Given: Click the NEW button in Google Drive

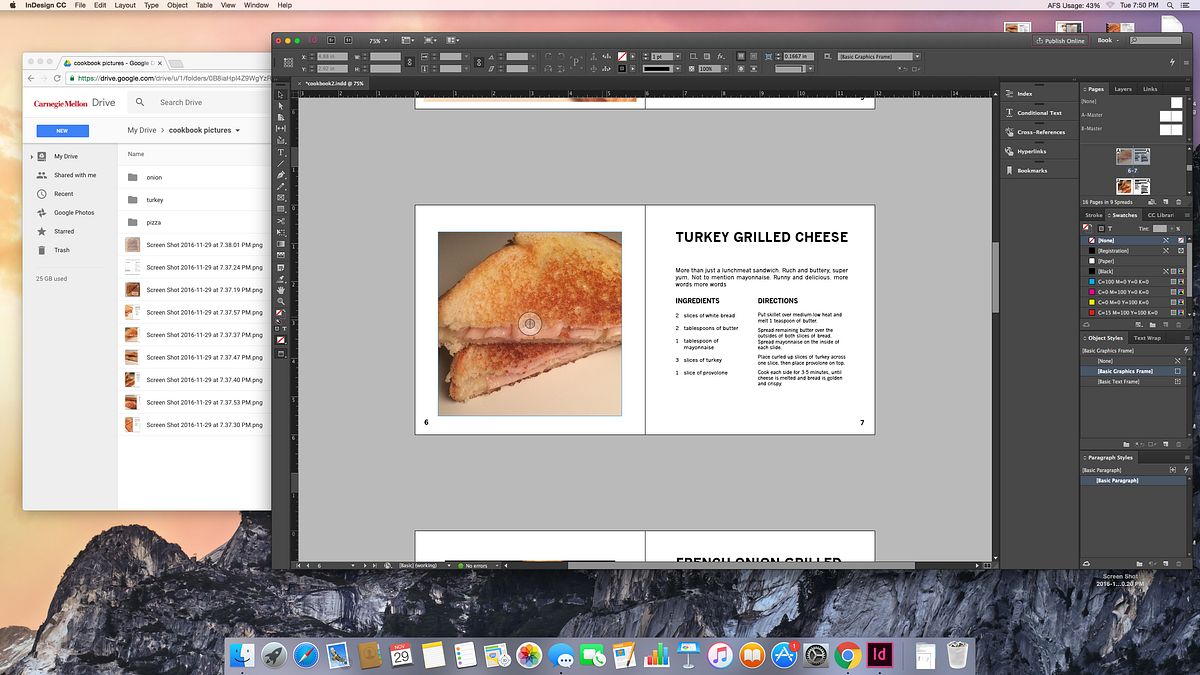Looking at the screenshot, I should tap(62, 131).
